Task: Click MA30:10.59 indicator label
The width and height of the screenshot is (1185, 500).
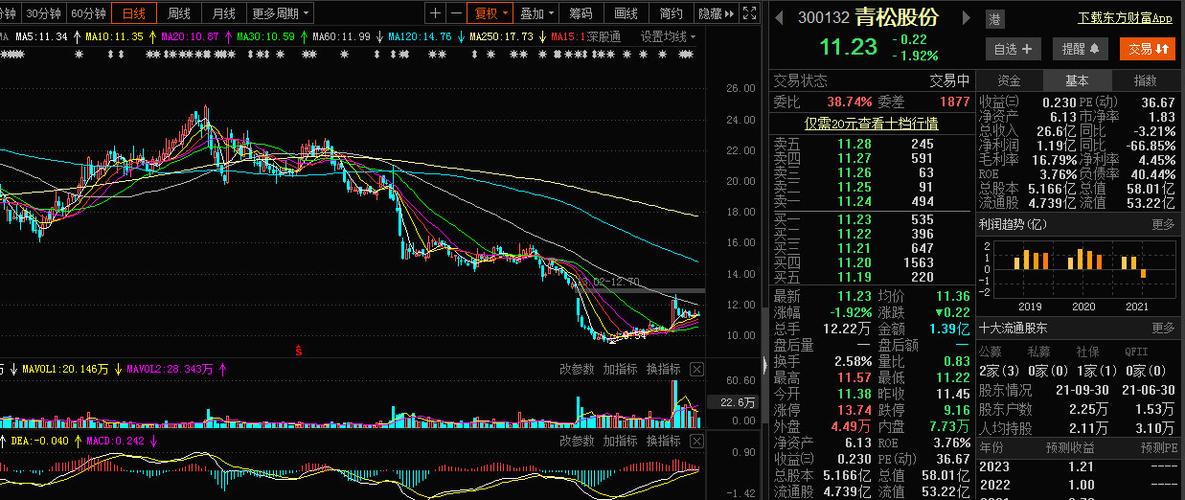Action: [x=266, y=36]
